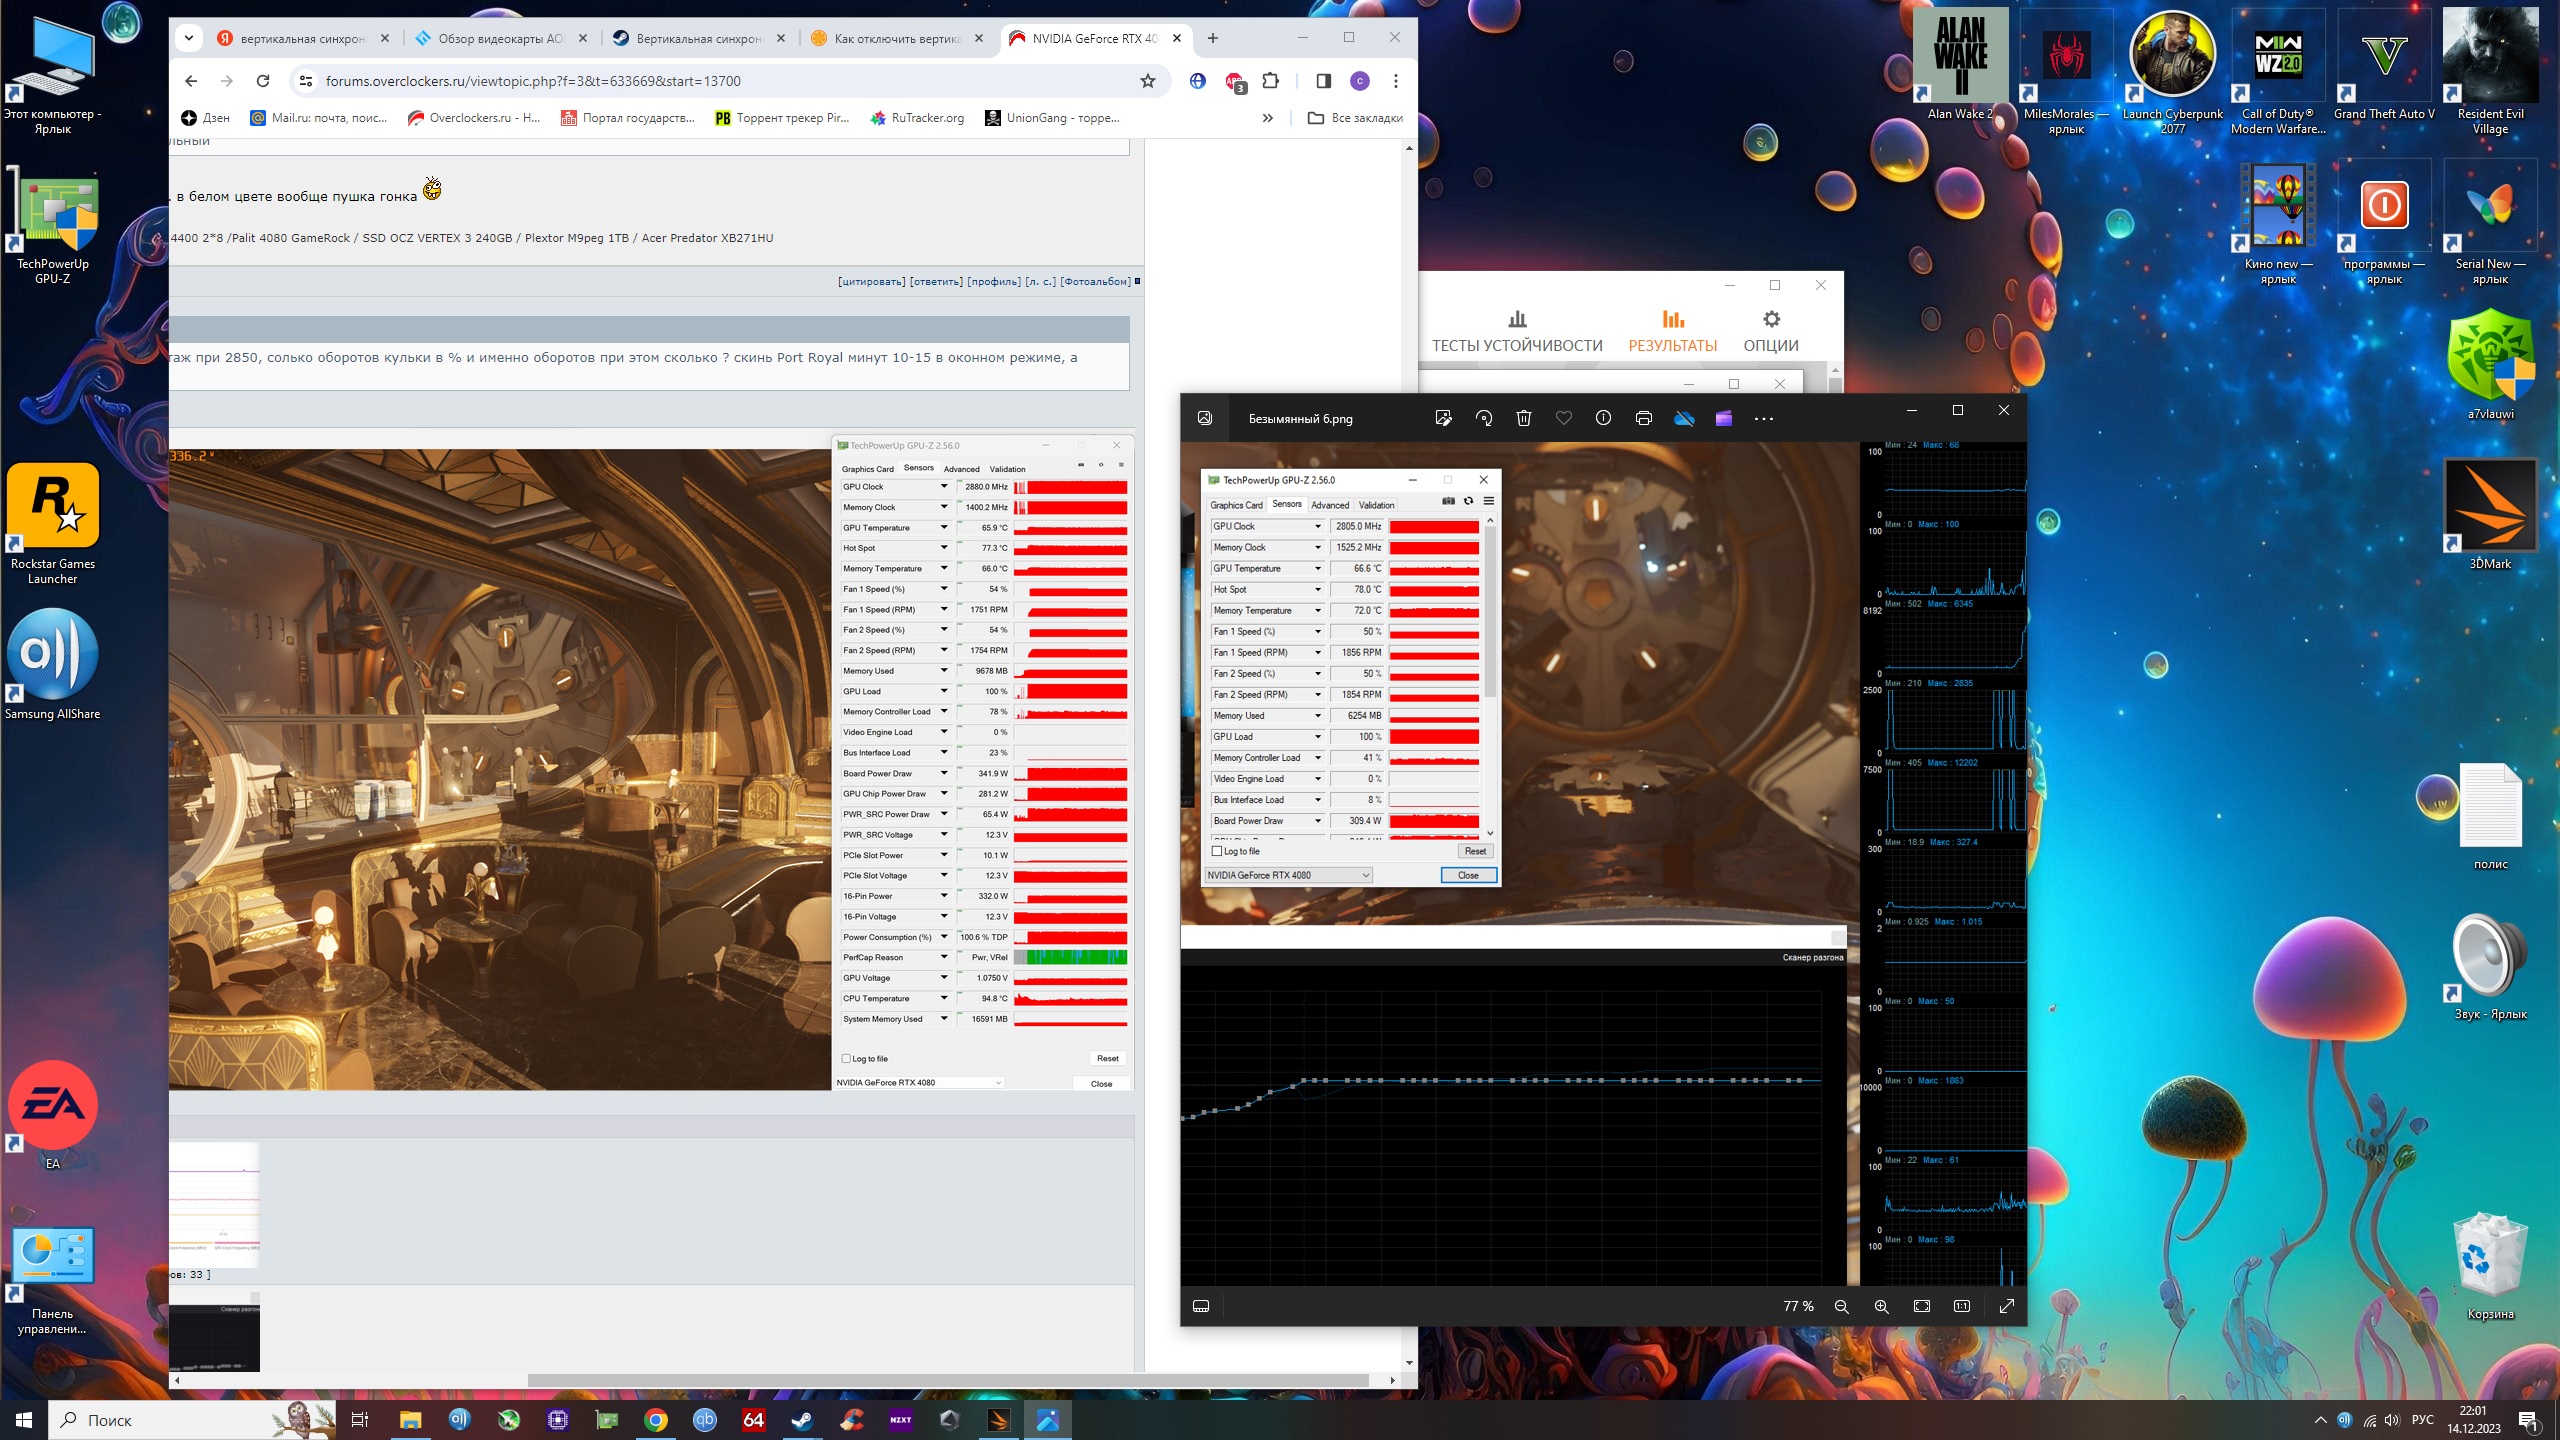Expand hidden bookmarks with double chevron
The width and height of the screenshot is (2560, 1440).
click(1267, 118)
